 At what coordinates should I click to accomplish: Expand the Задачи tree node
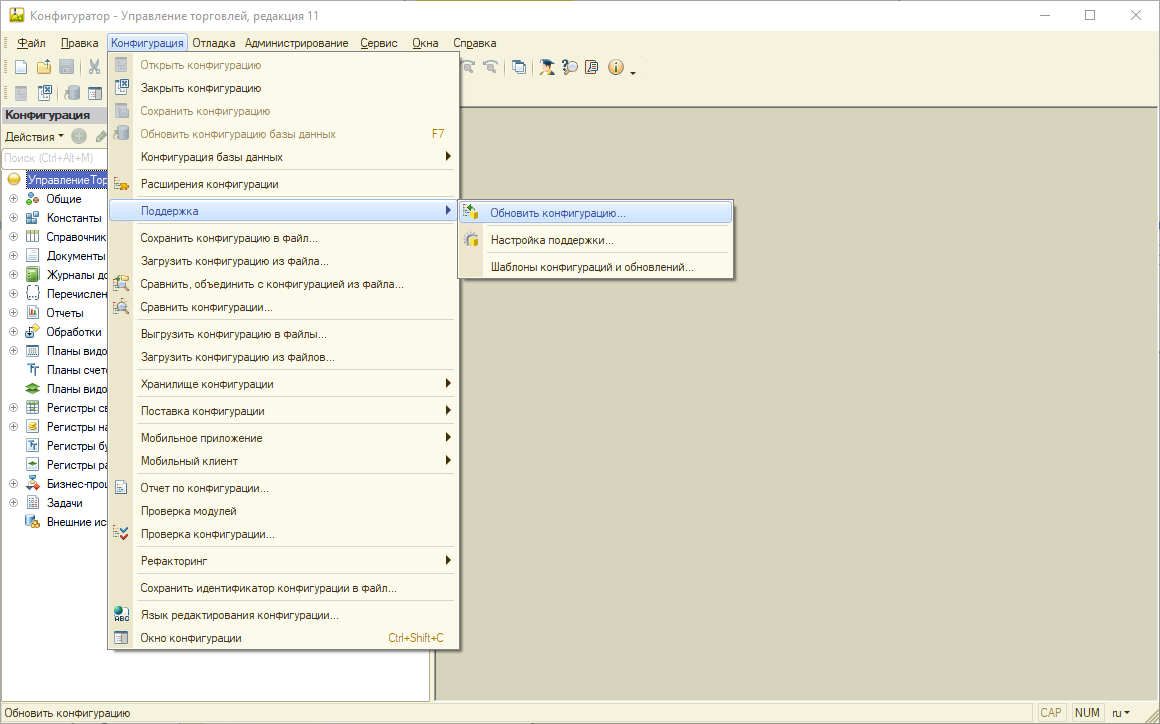pos(14,503)
